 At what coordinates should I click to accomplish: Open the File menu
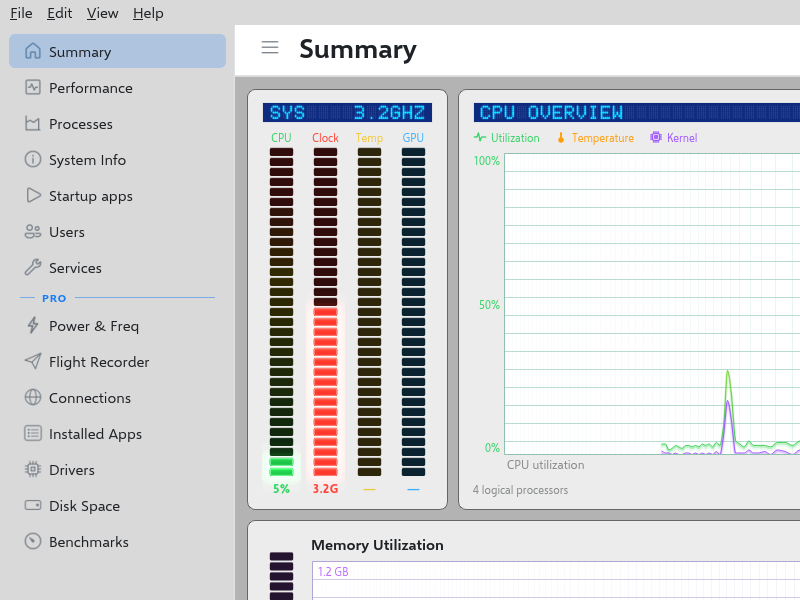click(21, 13)
